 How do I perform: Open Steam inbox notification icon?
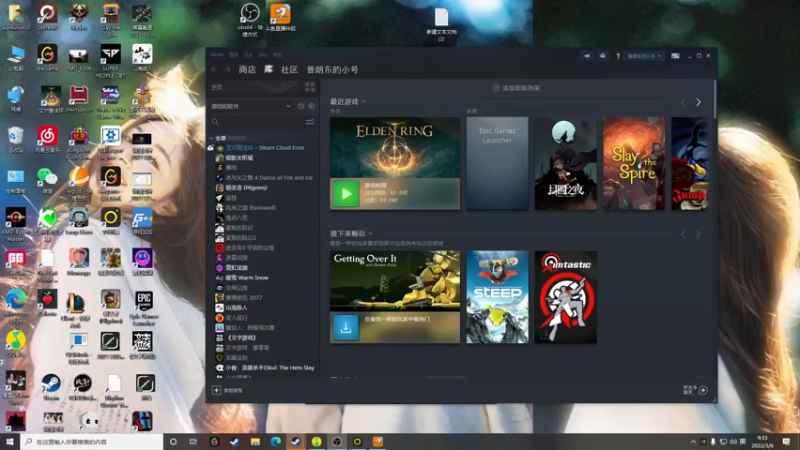tap(603, 56)
